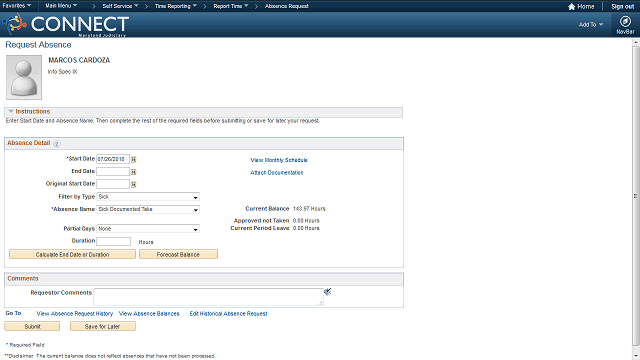Viewport: 640px width, 360px height.
Task: Click the Absence Detail help icon
Action: 57,143
